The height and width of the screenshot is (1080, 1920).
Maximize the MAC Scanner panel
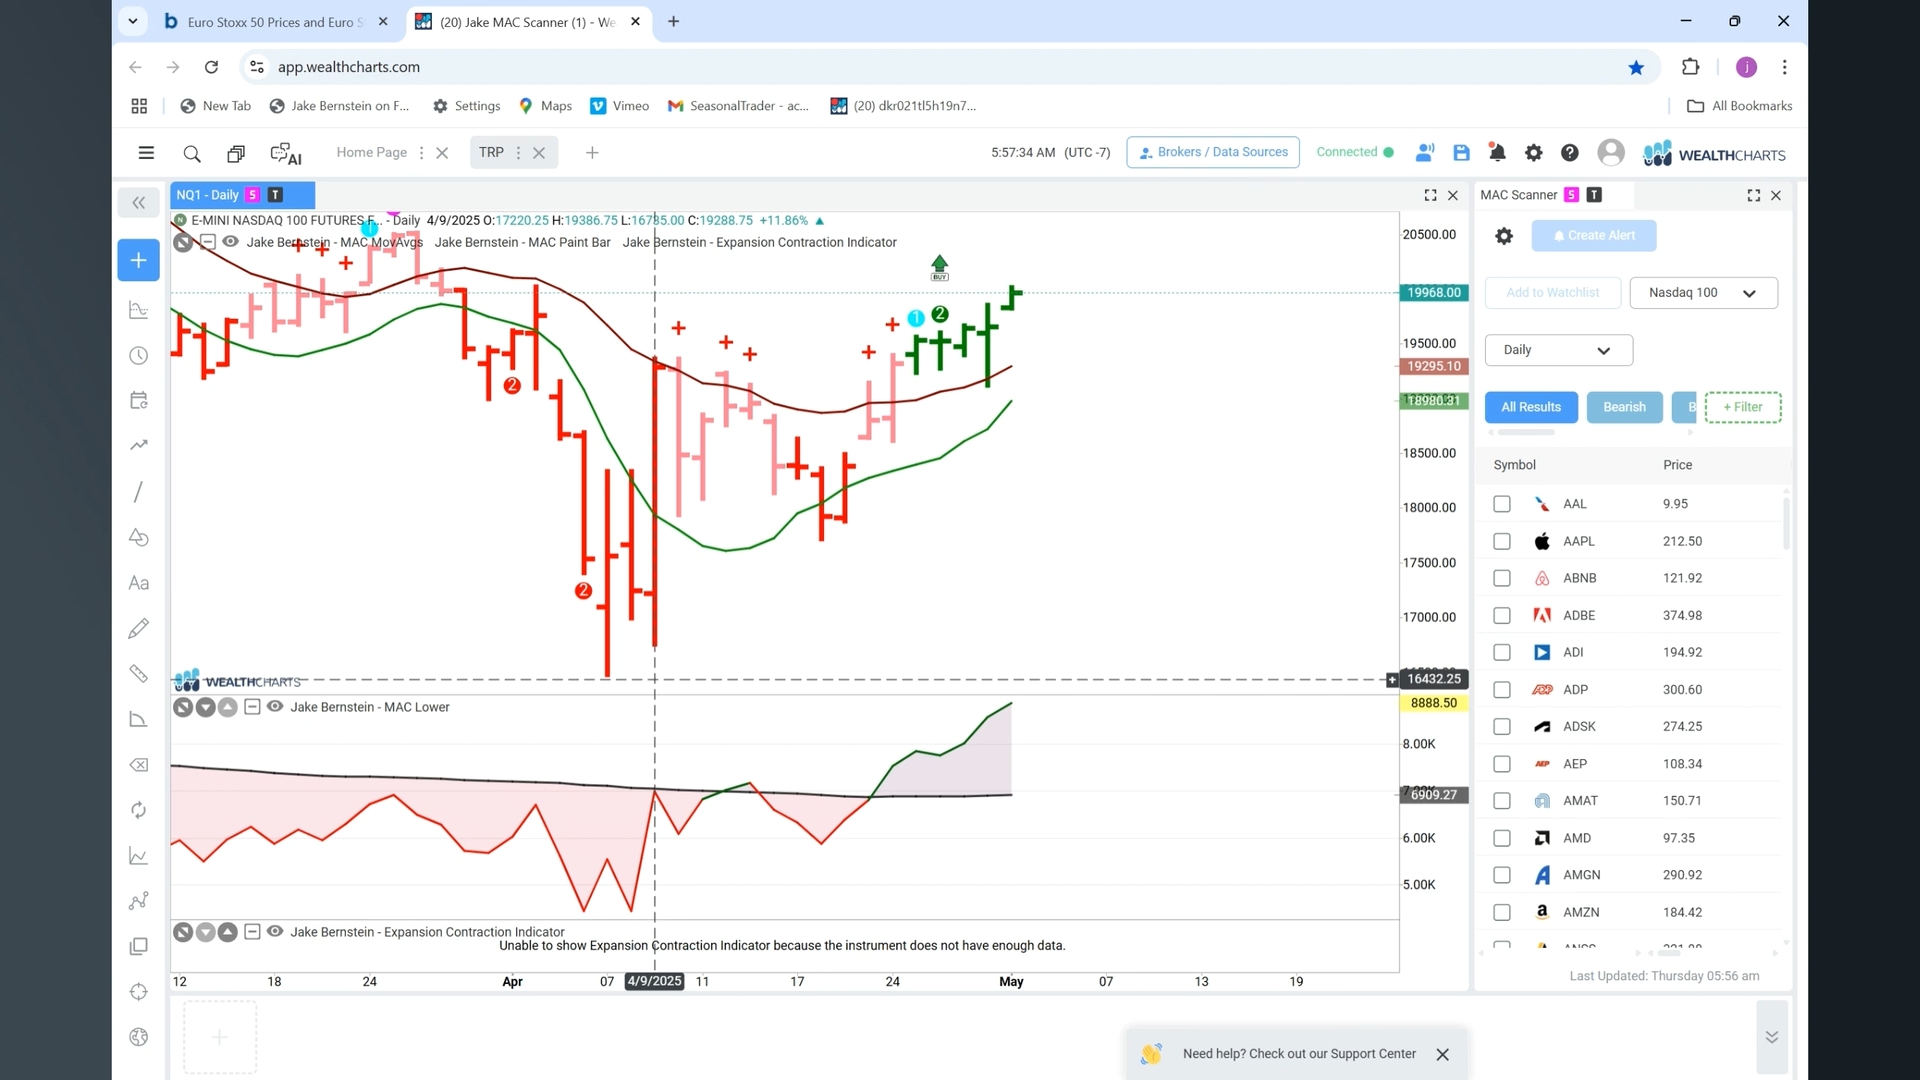coord(1753,195)
